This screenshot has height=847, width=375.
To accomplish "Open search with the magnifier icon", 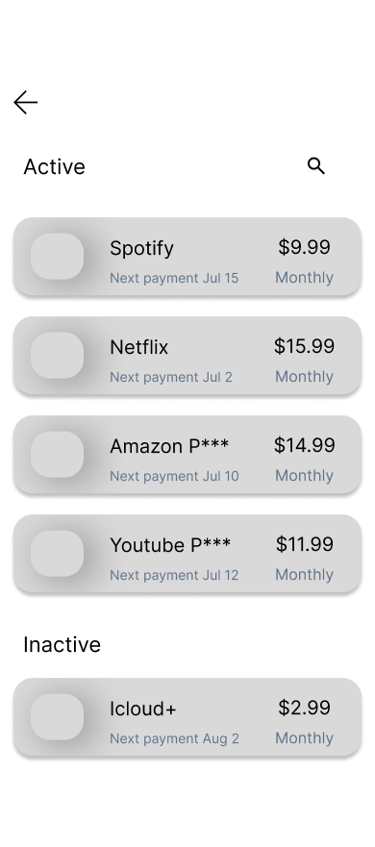I will coord(316,166).
